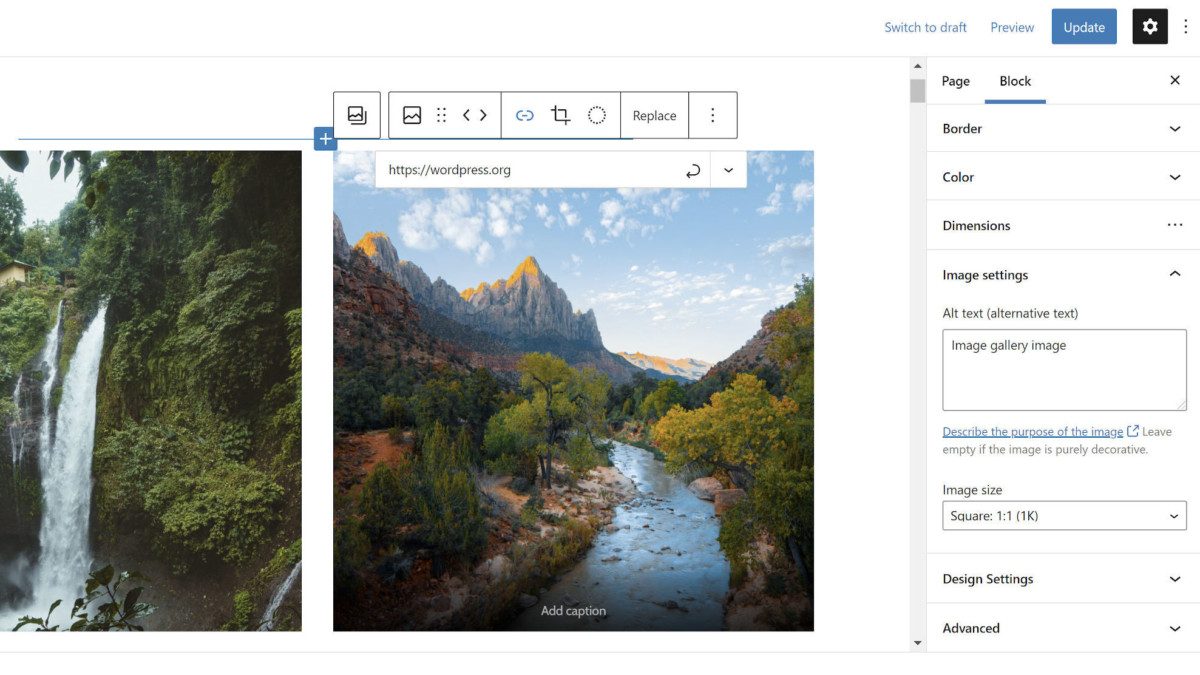Select the parent Gallery block icon

[357, 115]
